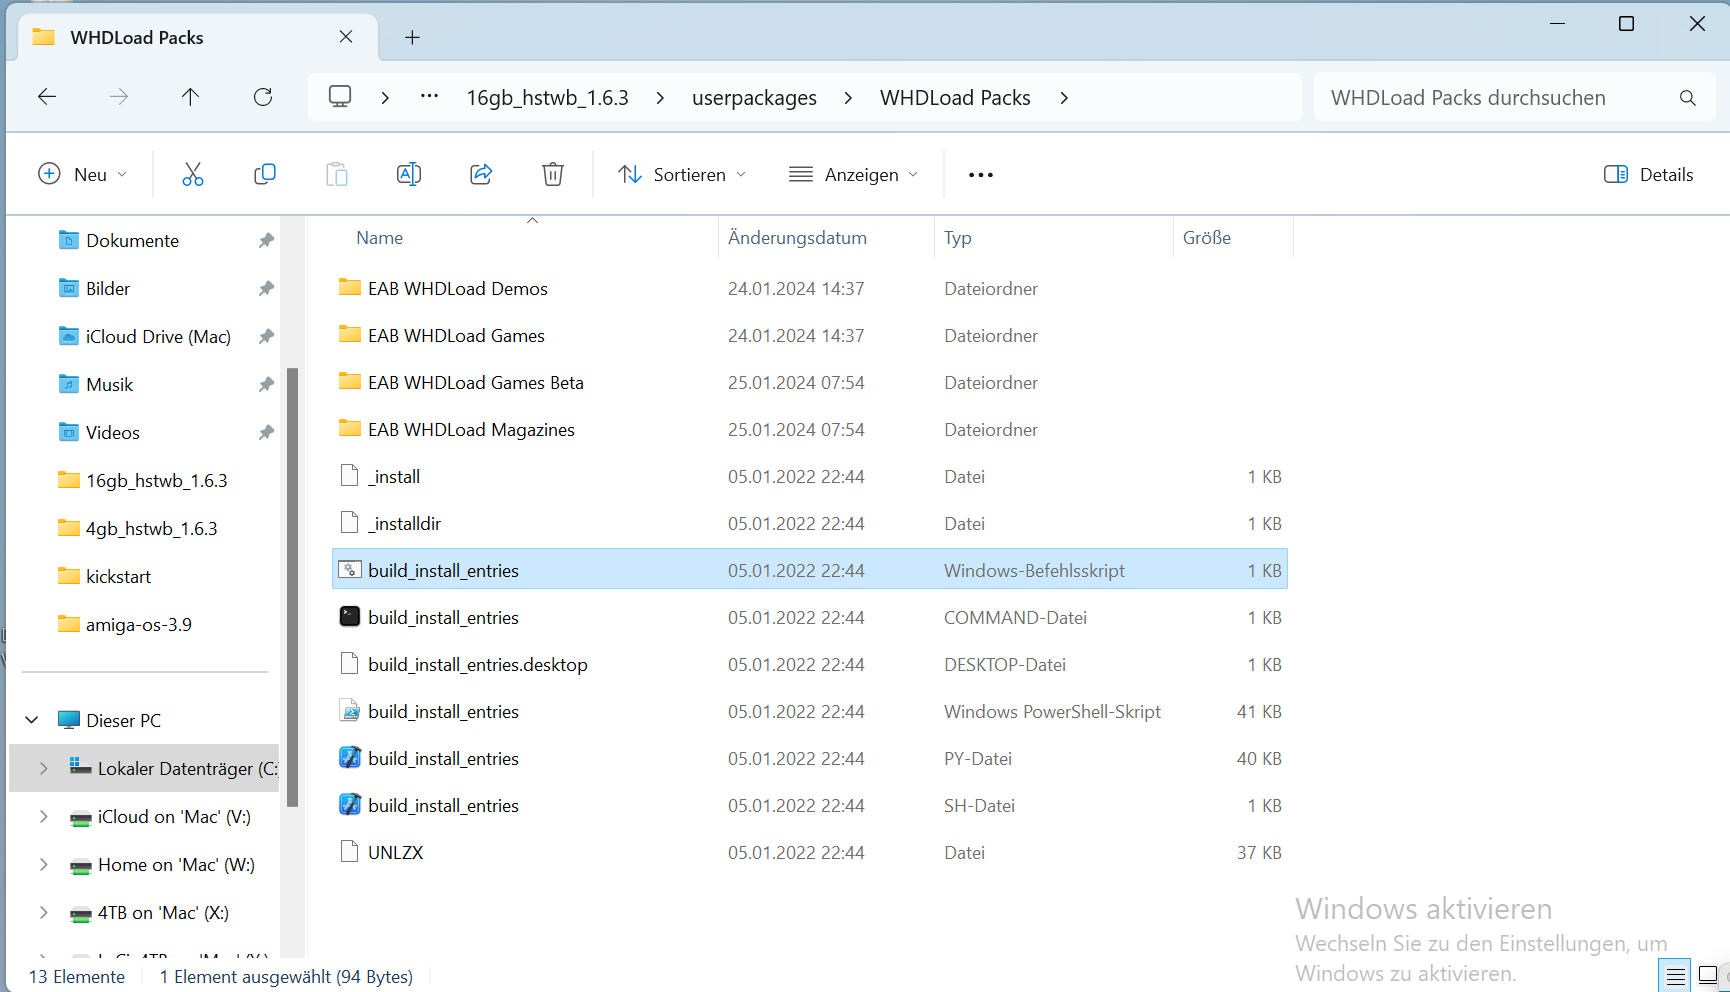The width and height of the screenshot is (1730, 992).
Task: Click the Neu button
Action: click(x=82, y=175)
